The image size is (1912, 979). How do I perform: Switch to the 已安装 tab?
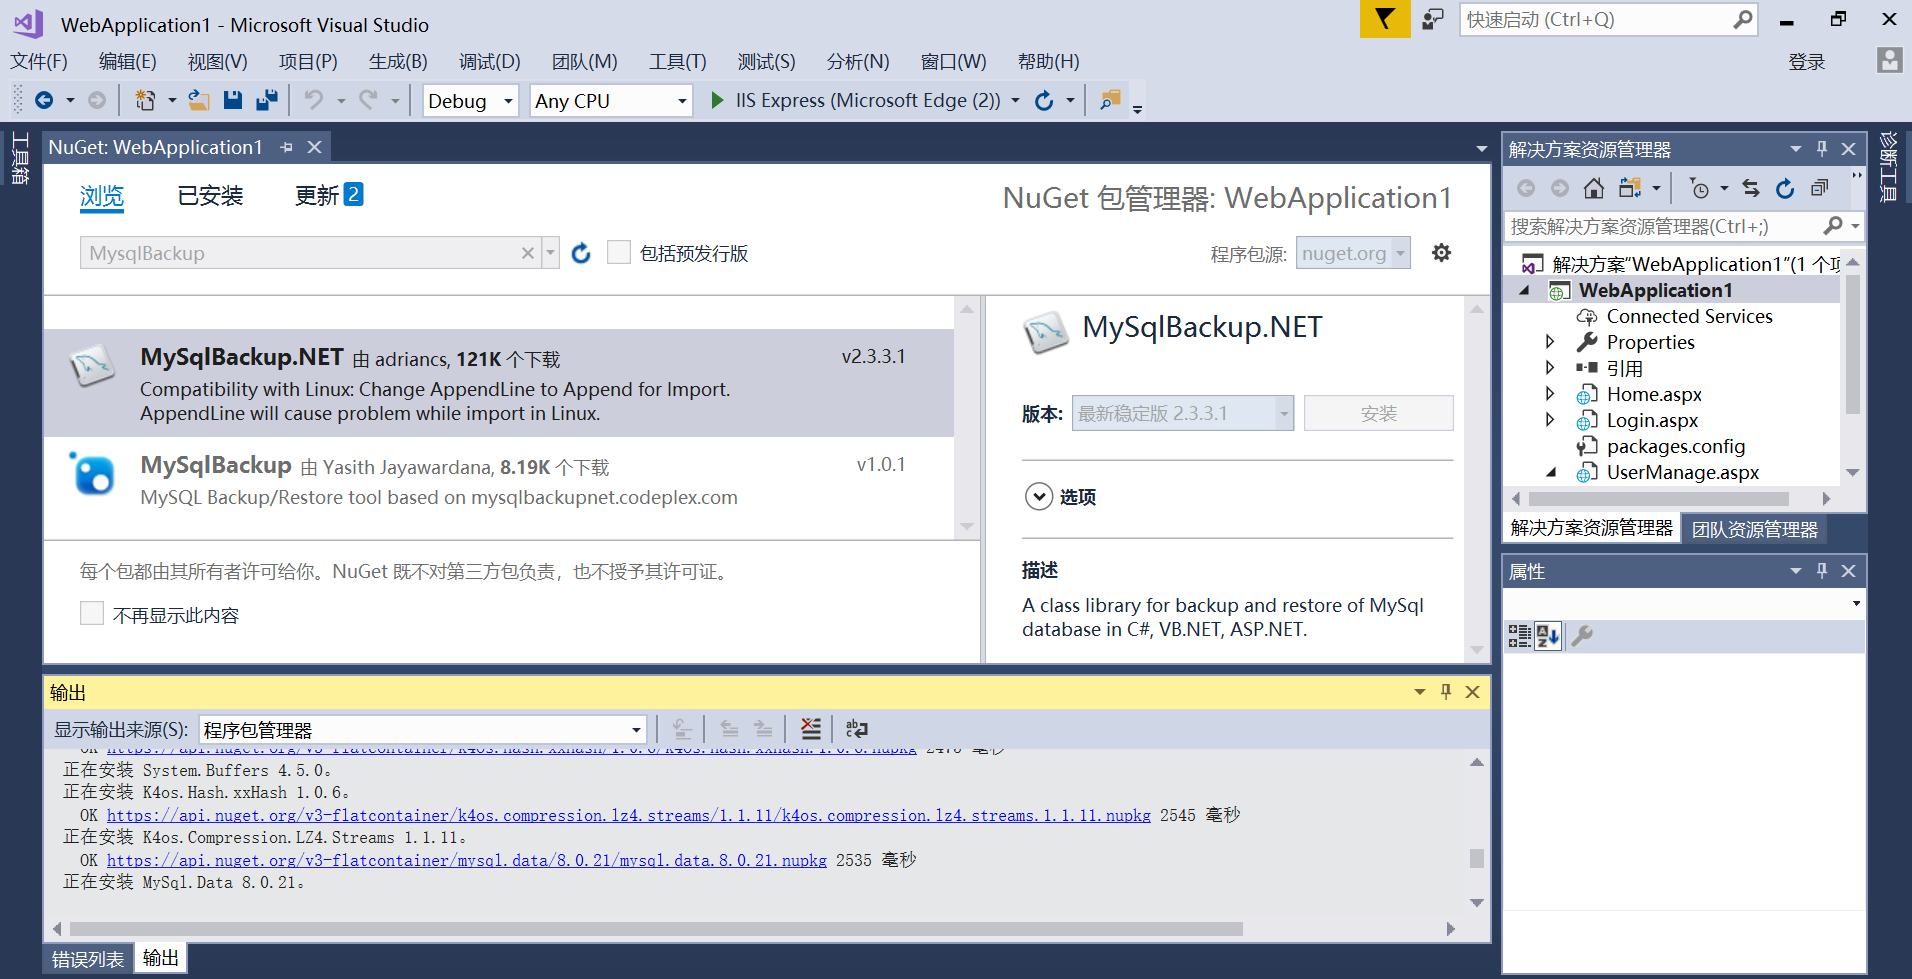pyautogui.click(x=210, y=196)
